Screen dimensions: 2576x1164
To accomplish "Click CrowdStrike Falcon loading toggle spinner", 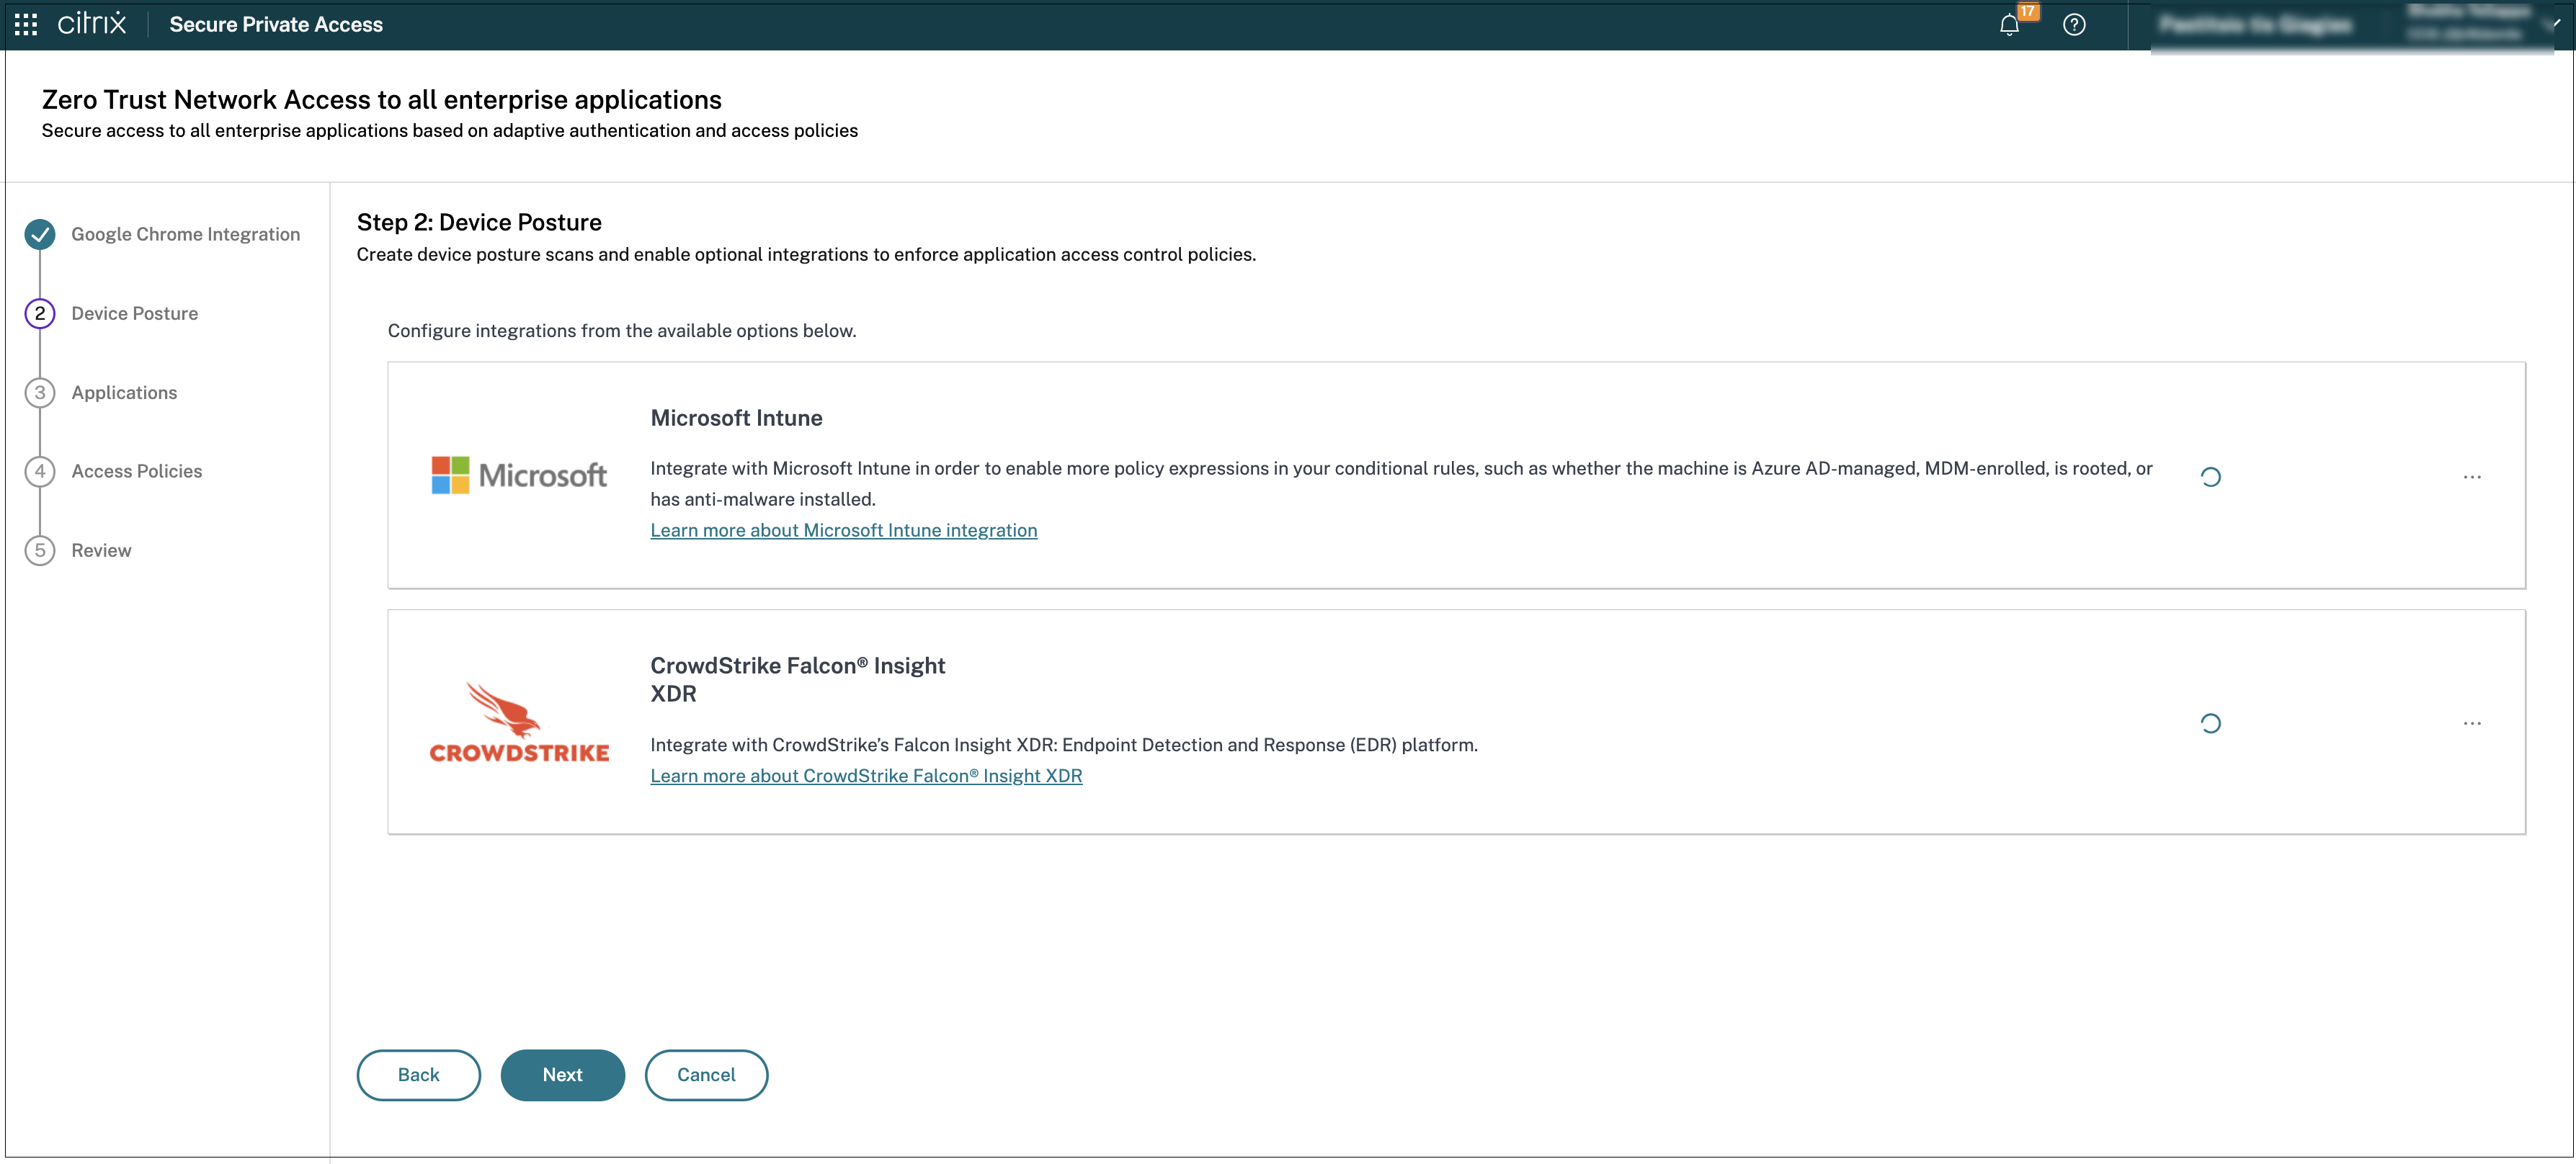I will [2210, 723].
